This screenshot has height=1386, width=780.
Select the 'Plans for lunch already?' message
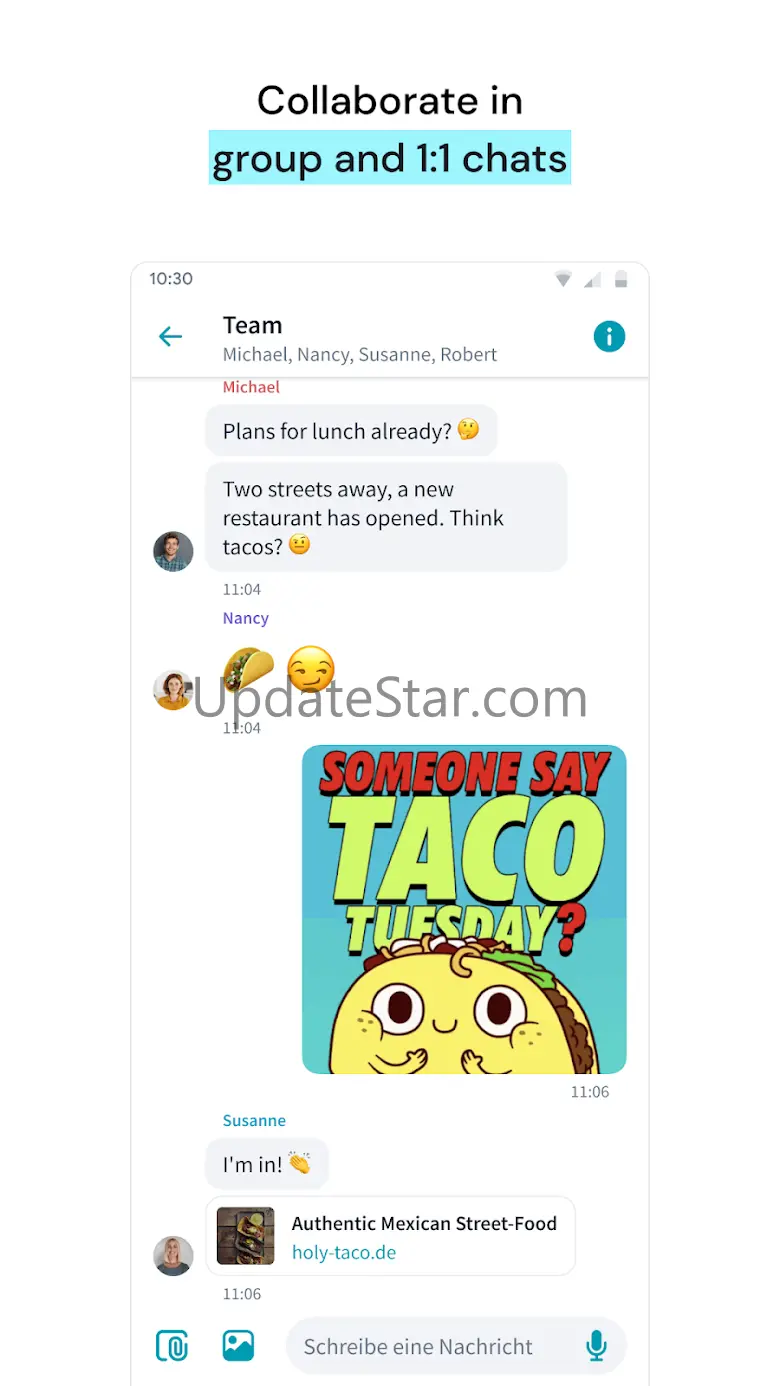[351, 431]
